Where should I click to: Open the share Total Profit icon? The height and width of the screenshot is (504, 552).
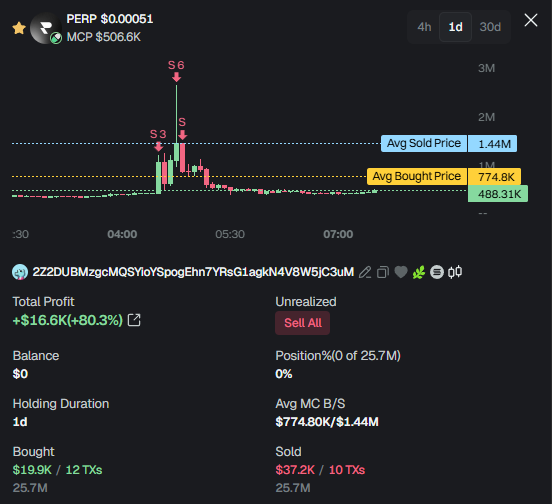(x=134, y=320)
